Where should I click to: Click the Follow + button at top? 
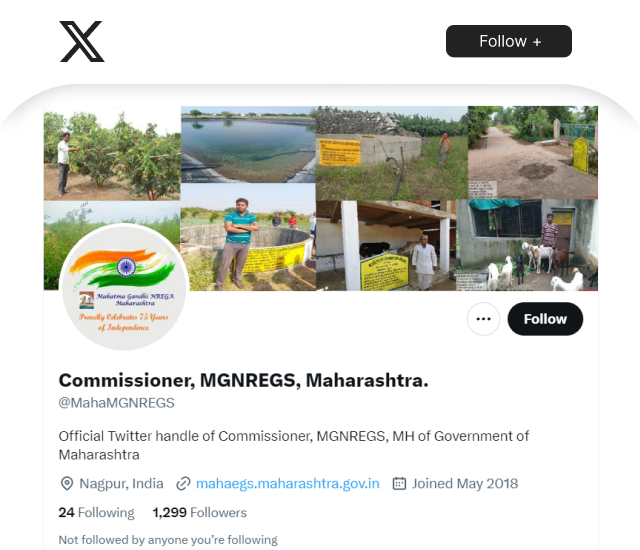click(x=509, y=41)
